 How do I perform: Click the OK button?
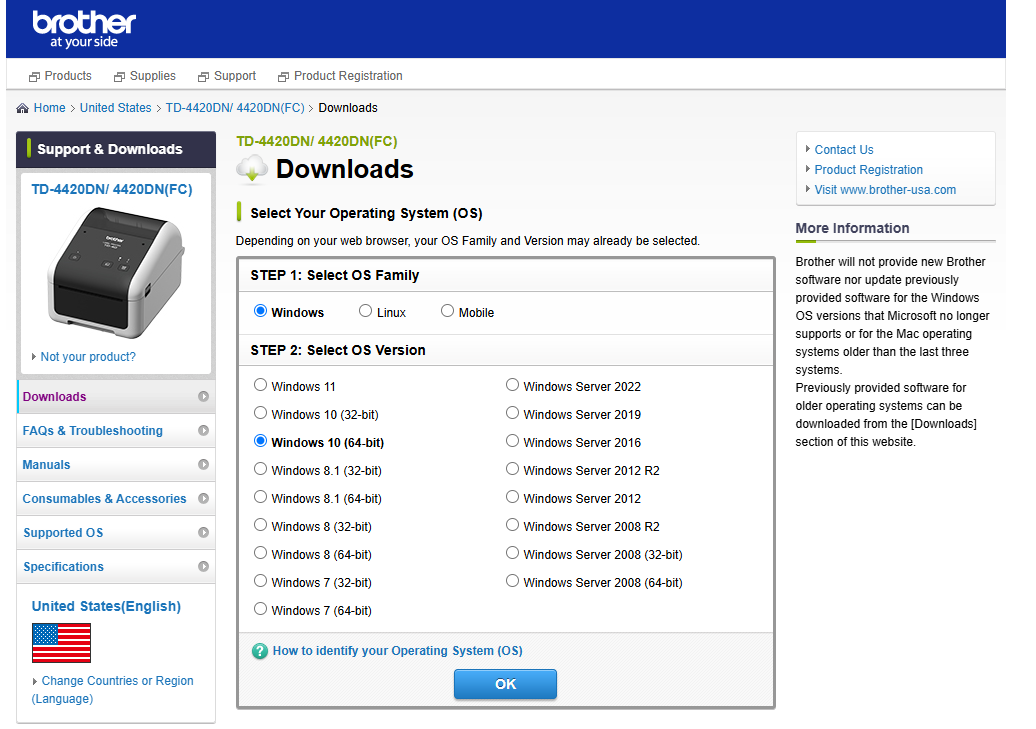[x=505, y=684]
